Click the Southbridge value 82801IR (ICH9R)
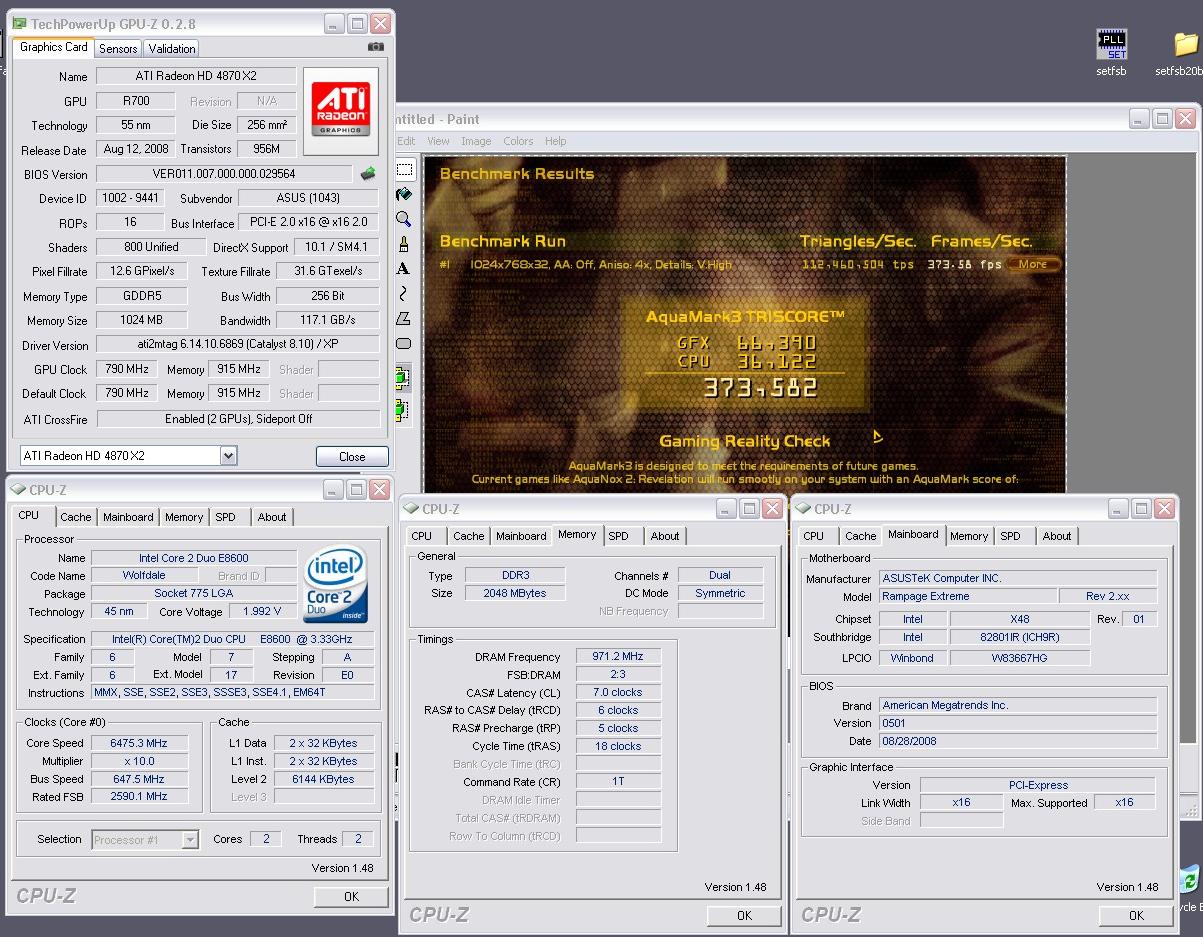 (x=1019, y=637)
